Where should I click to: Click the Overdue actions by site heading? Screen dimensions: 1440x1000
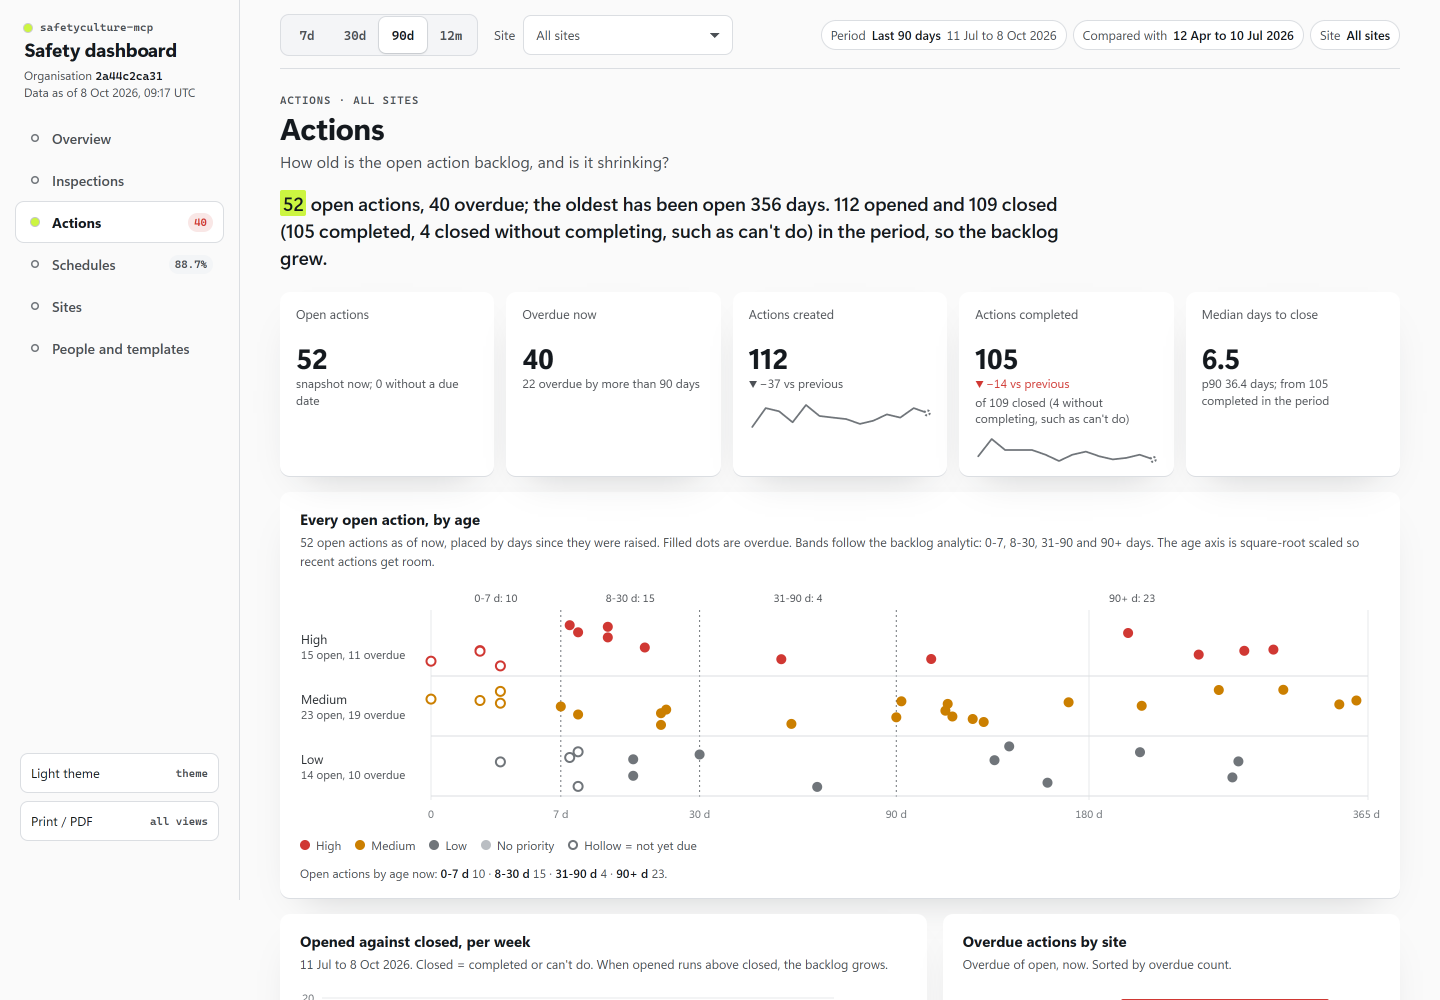(x=1044, y=942)
